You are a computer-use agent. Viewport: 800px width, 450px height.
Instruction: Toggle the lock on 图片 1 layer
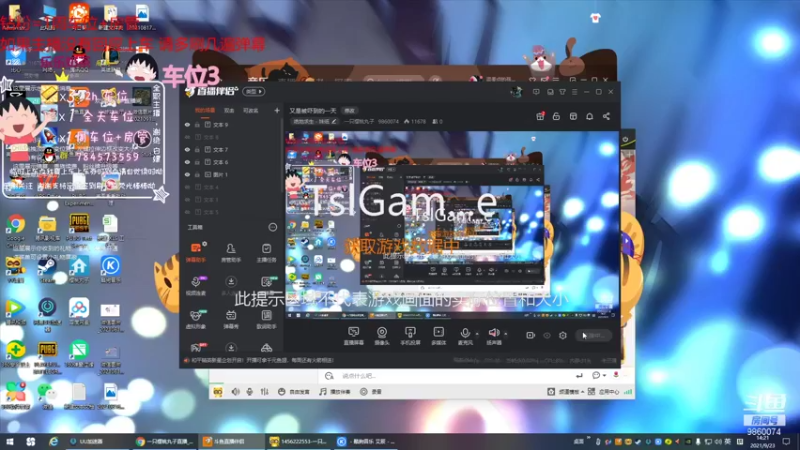point(197,174)
